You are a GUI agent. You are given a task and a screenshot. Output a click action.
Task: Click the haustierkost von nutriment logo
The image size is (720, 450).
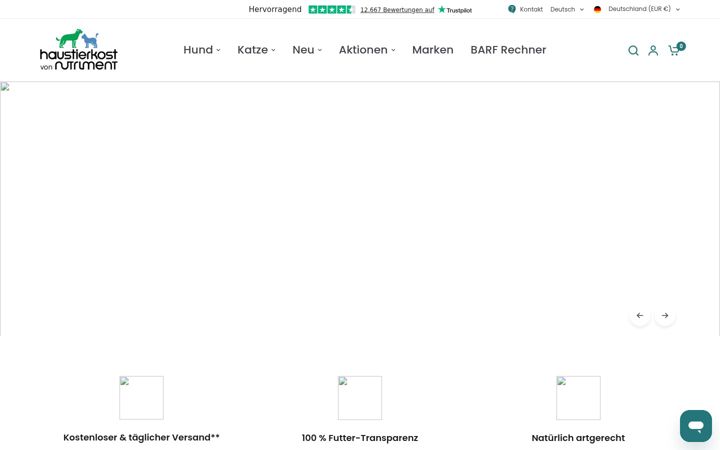79,50
